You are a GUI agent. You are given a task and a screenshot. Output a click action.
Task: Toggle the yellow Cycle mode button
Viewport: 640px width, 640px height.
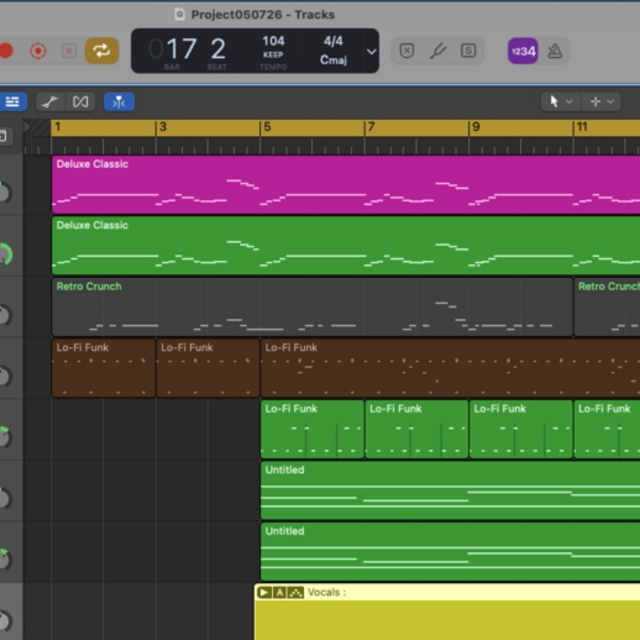click(x=102, y=51)
